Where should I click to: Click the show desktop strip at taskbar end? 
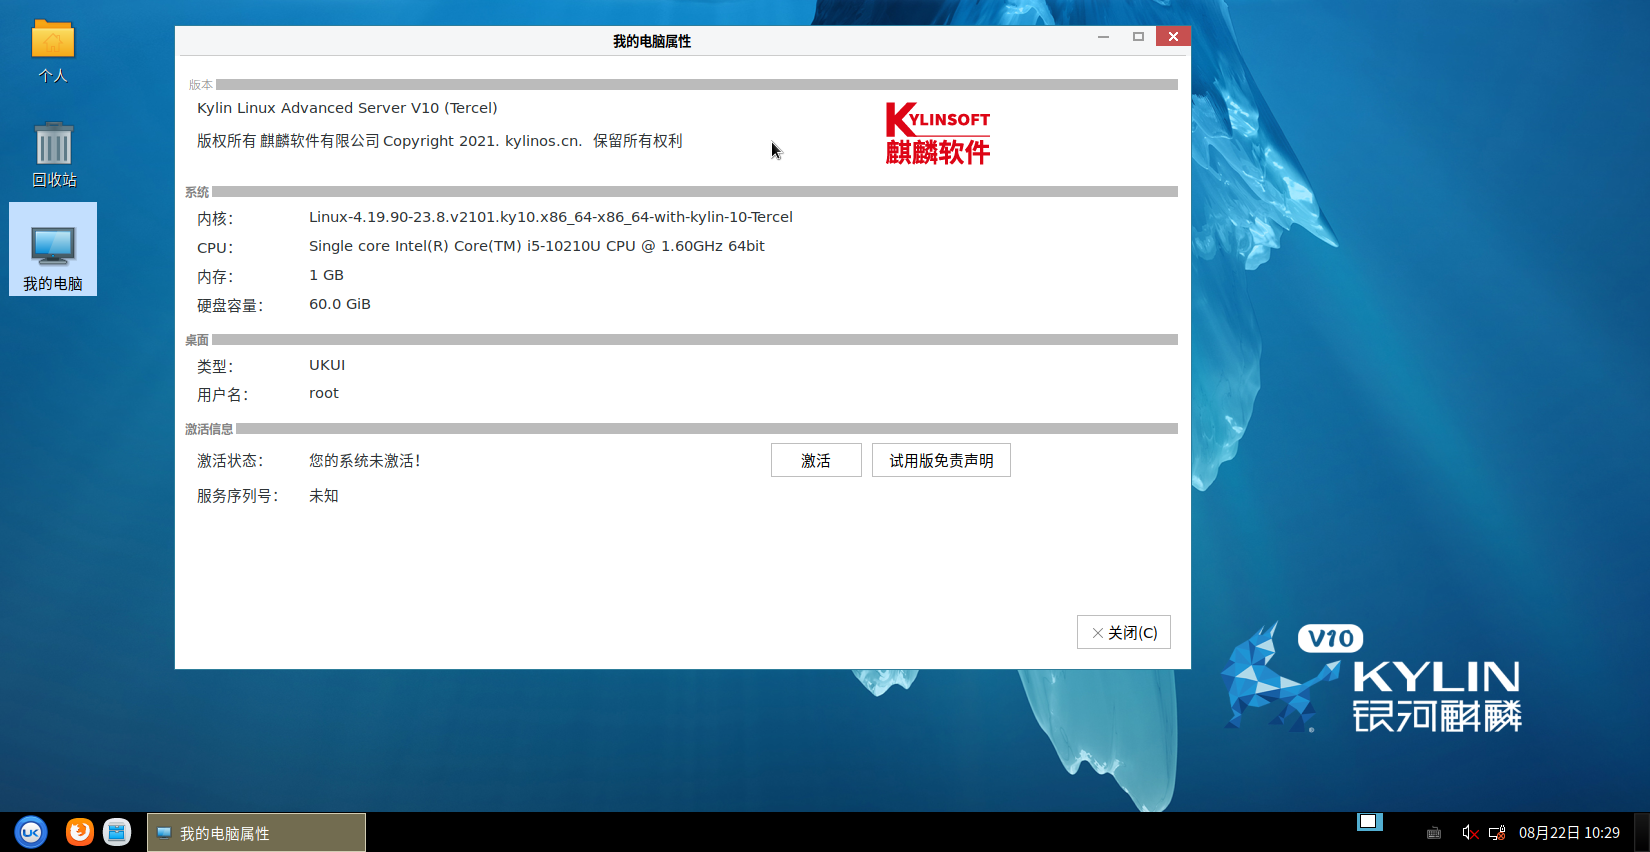1641,833
